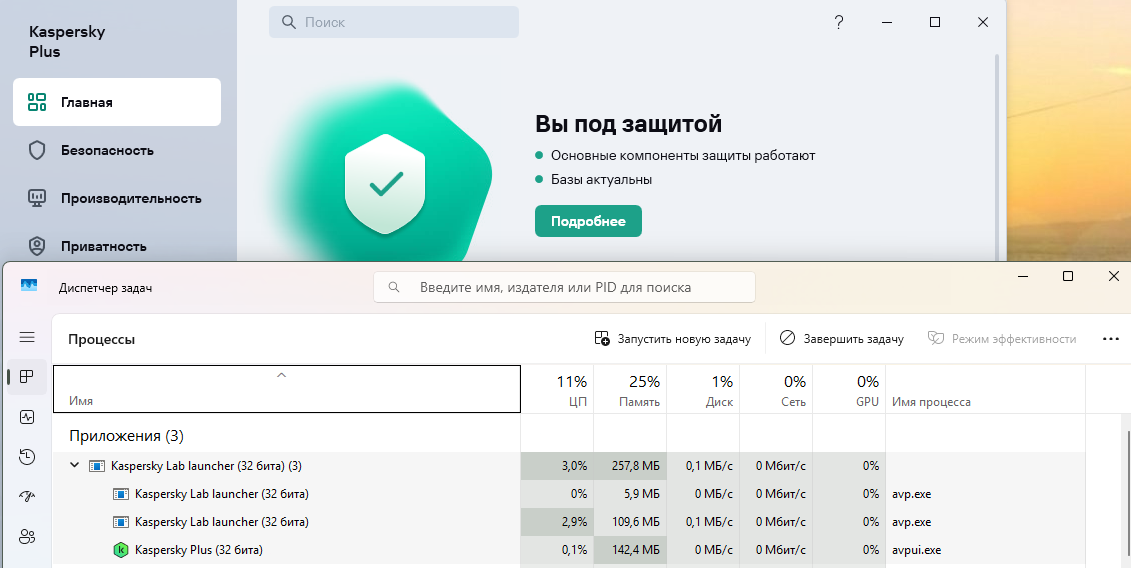Image resolution: width=1131 pixels, height=568 pixels.
Task: Open the Performance page icon in Task Manager
Action: (27, 416)
